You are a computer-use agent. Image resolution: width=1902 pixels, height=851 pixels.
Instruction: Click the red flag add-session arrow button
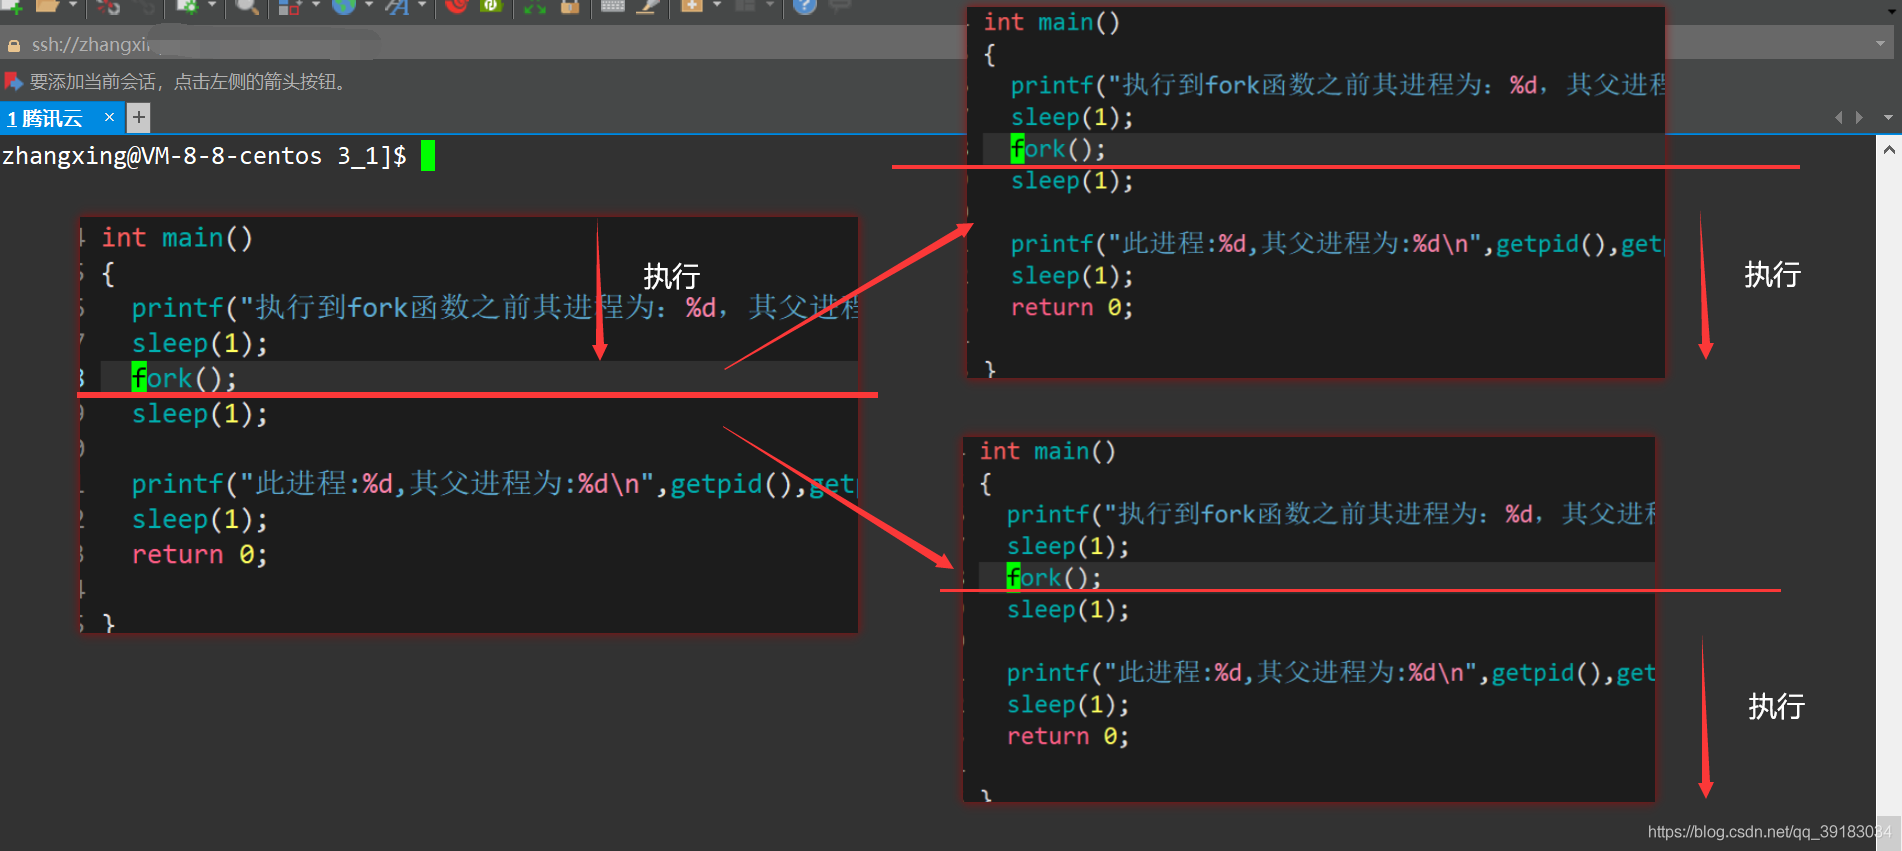pyautogui.click(x=13, y=81)
